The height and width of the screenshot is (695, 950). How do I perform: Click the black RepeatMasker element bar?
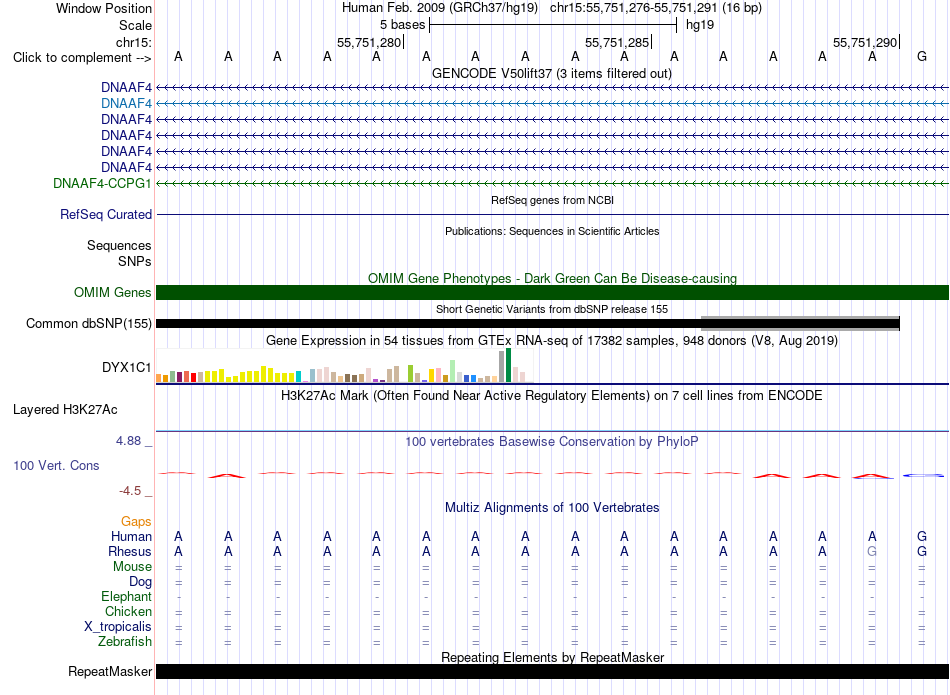552,671
